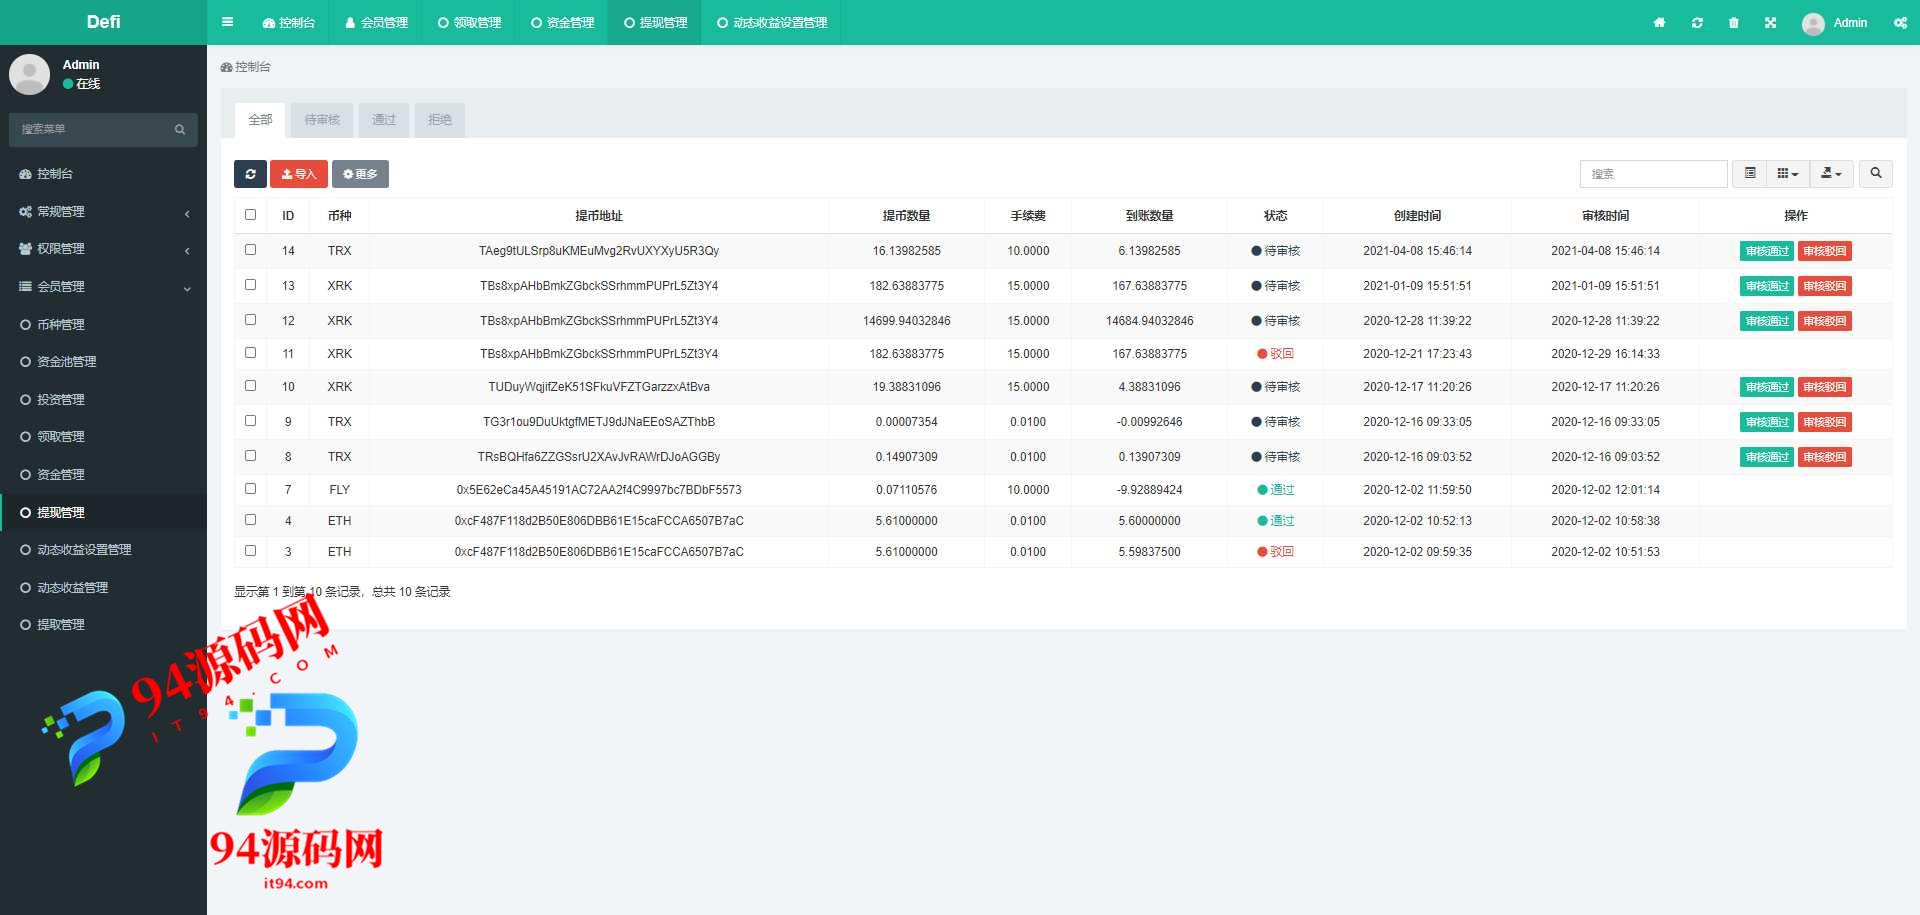Open the 会员管理 top navigation tab
Viewport: 1920px width, 915px height.
[x=376, y=22]
